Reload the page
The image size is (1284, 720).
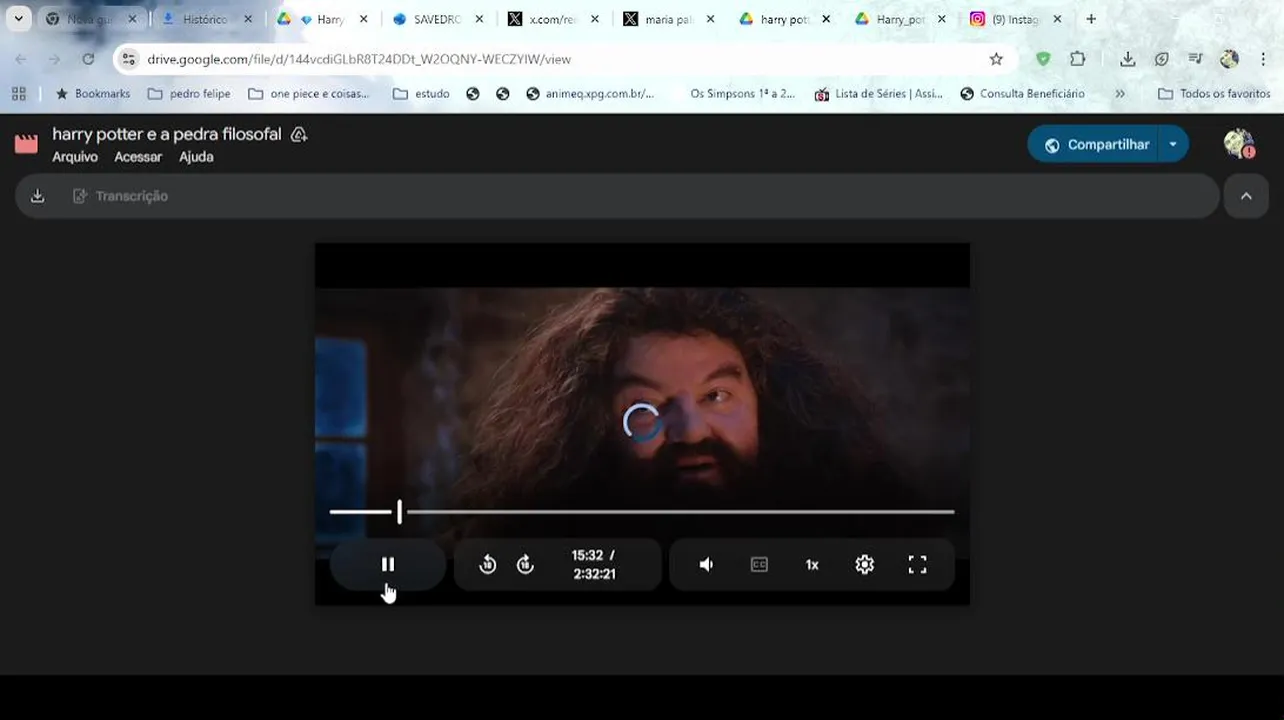(88, 59)
